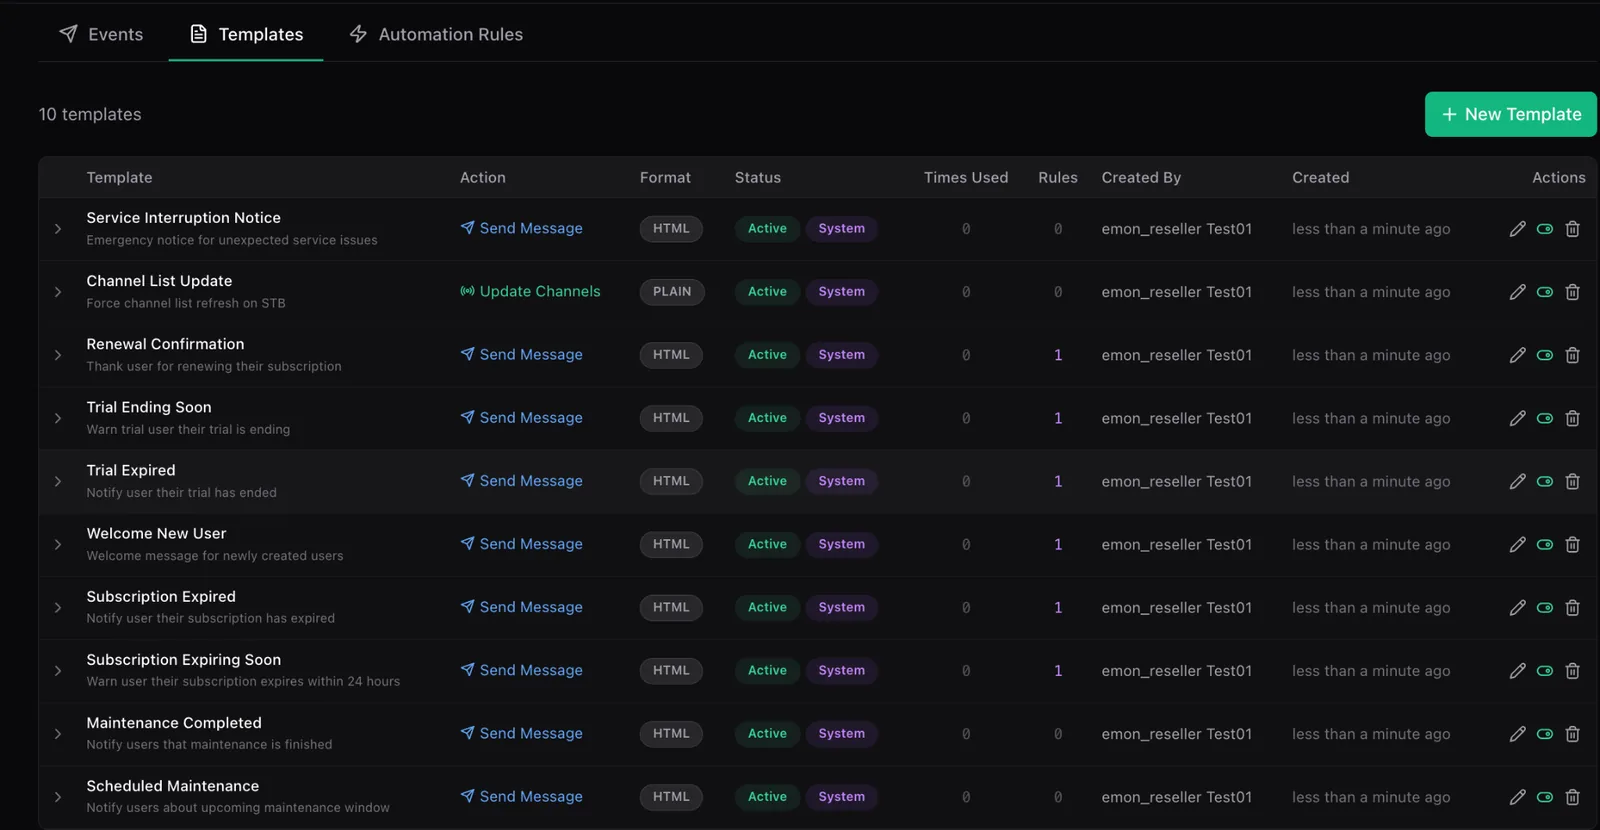This screenshot has height=830, width=1600.
Task: Edit the Channel List Update template
Action: click(1517, 292)
